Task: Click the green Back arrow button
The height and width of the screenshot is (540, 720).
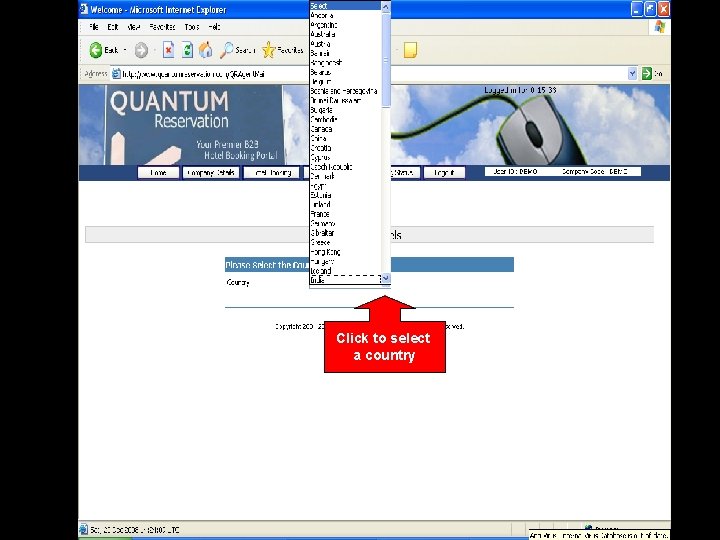Action: (96, 50)
